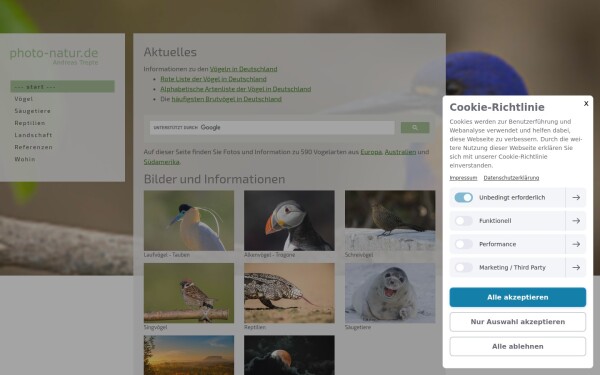This screenshot has height=375, width=600.
Task: Follow the Europa link
Action: point(371,152)
